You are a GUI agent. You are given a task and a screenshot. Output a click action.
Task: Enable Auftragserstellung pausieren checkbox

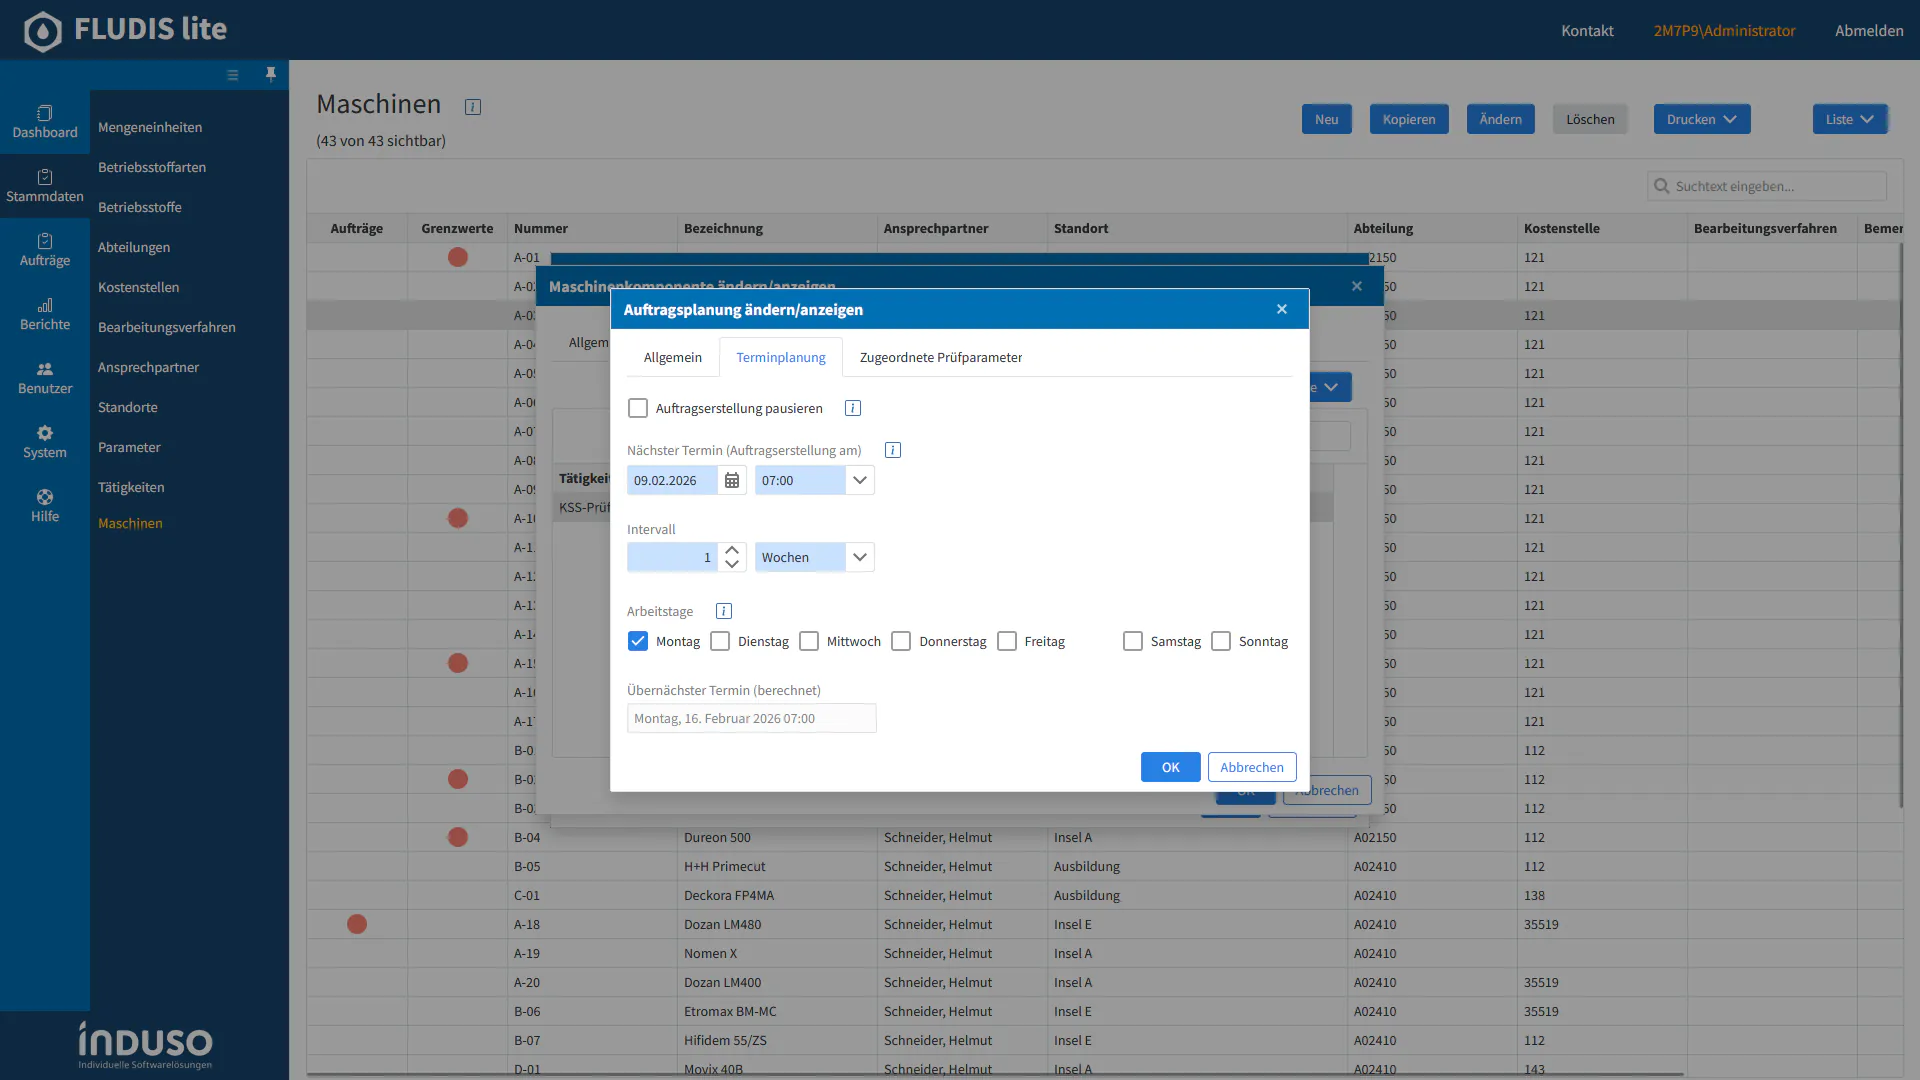pos(638,408)
